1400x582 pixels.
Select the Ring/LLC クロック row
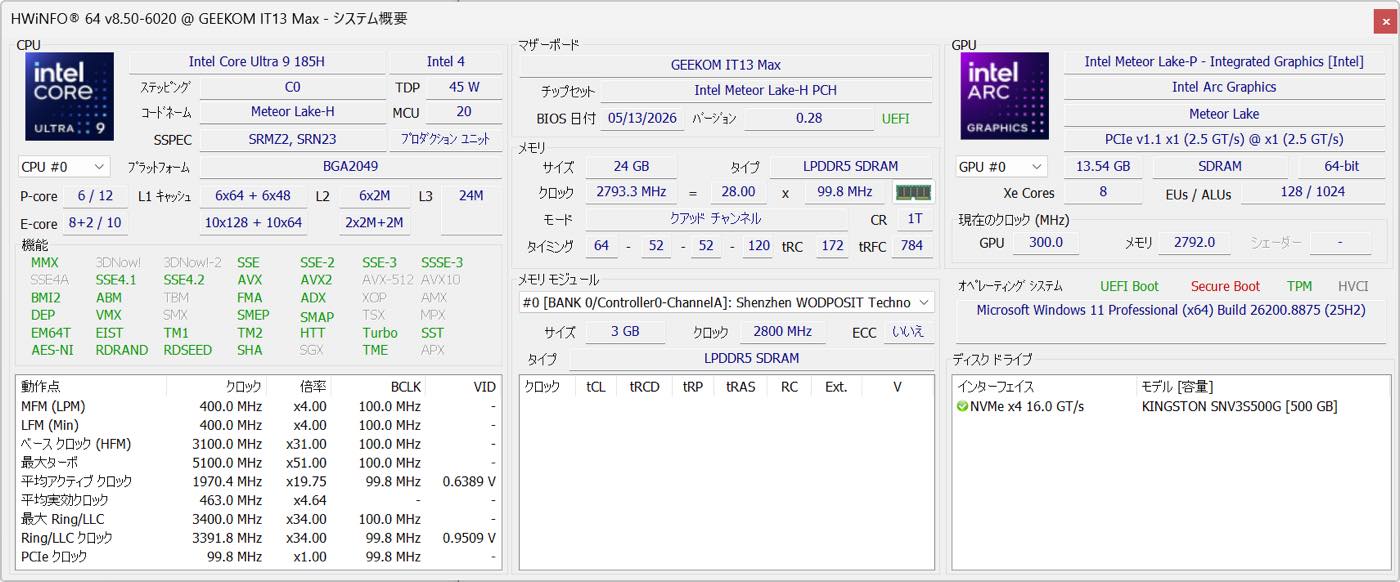coord(259,538)
